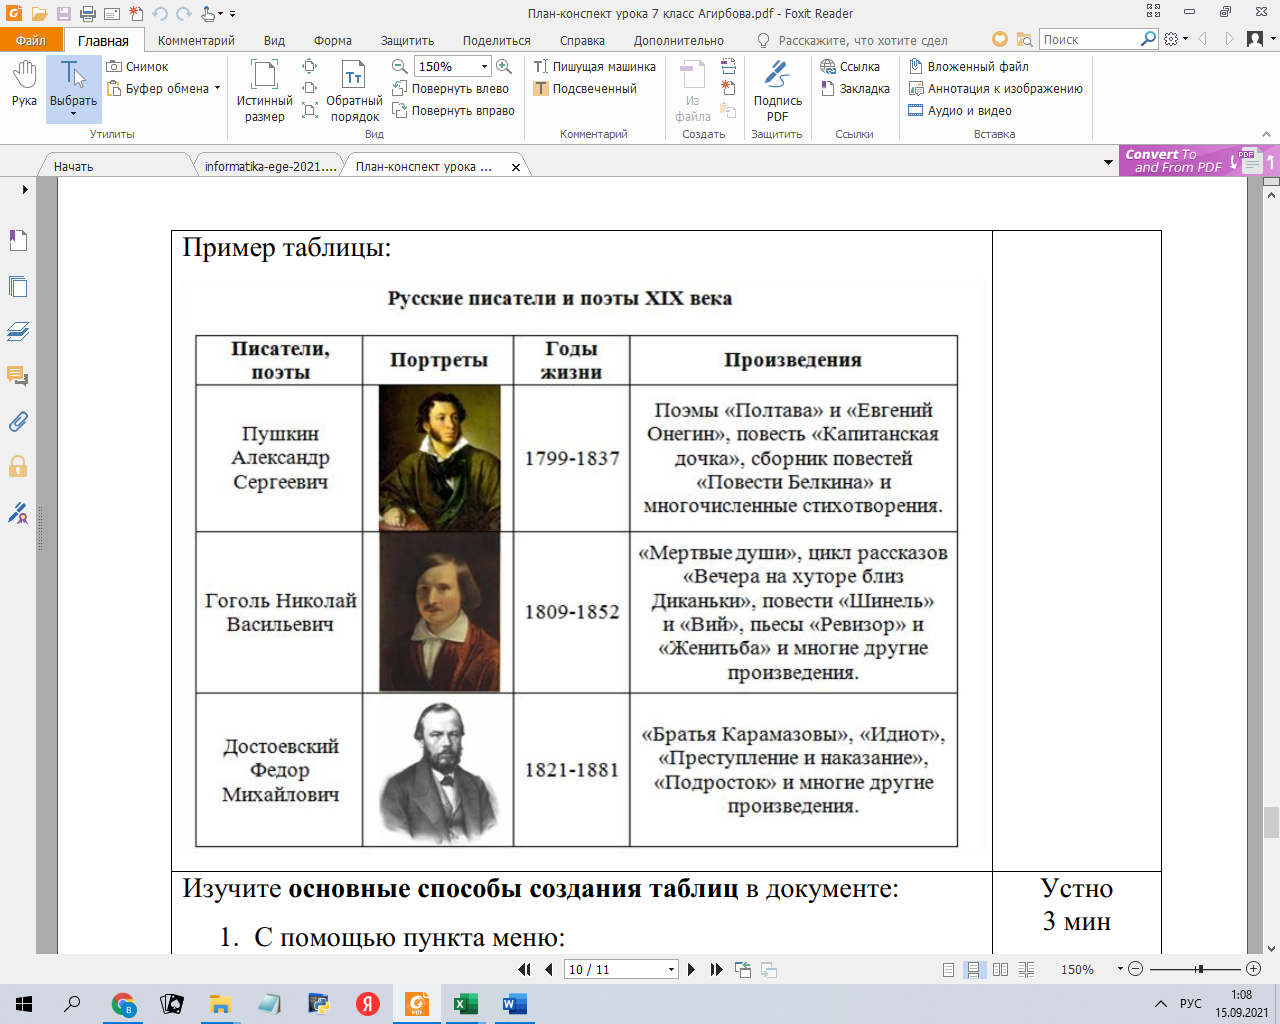The width and height of the screenshot is (1280, 1024).
Task: Insert Аудио и видео
Action: coord(960,111)
